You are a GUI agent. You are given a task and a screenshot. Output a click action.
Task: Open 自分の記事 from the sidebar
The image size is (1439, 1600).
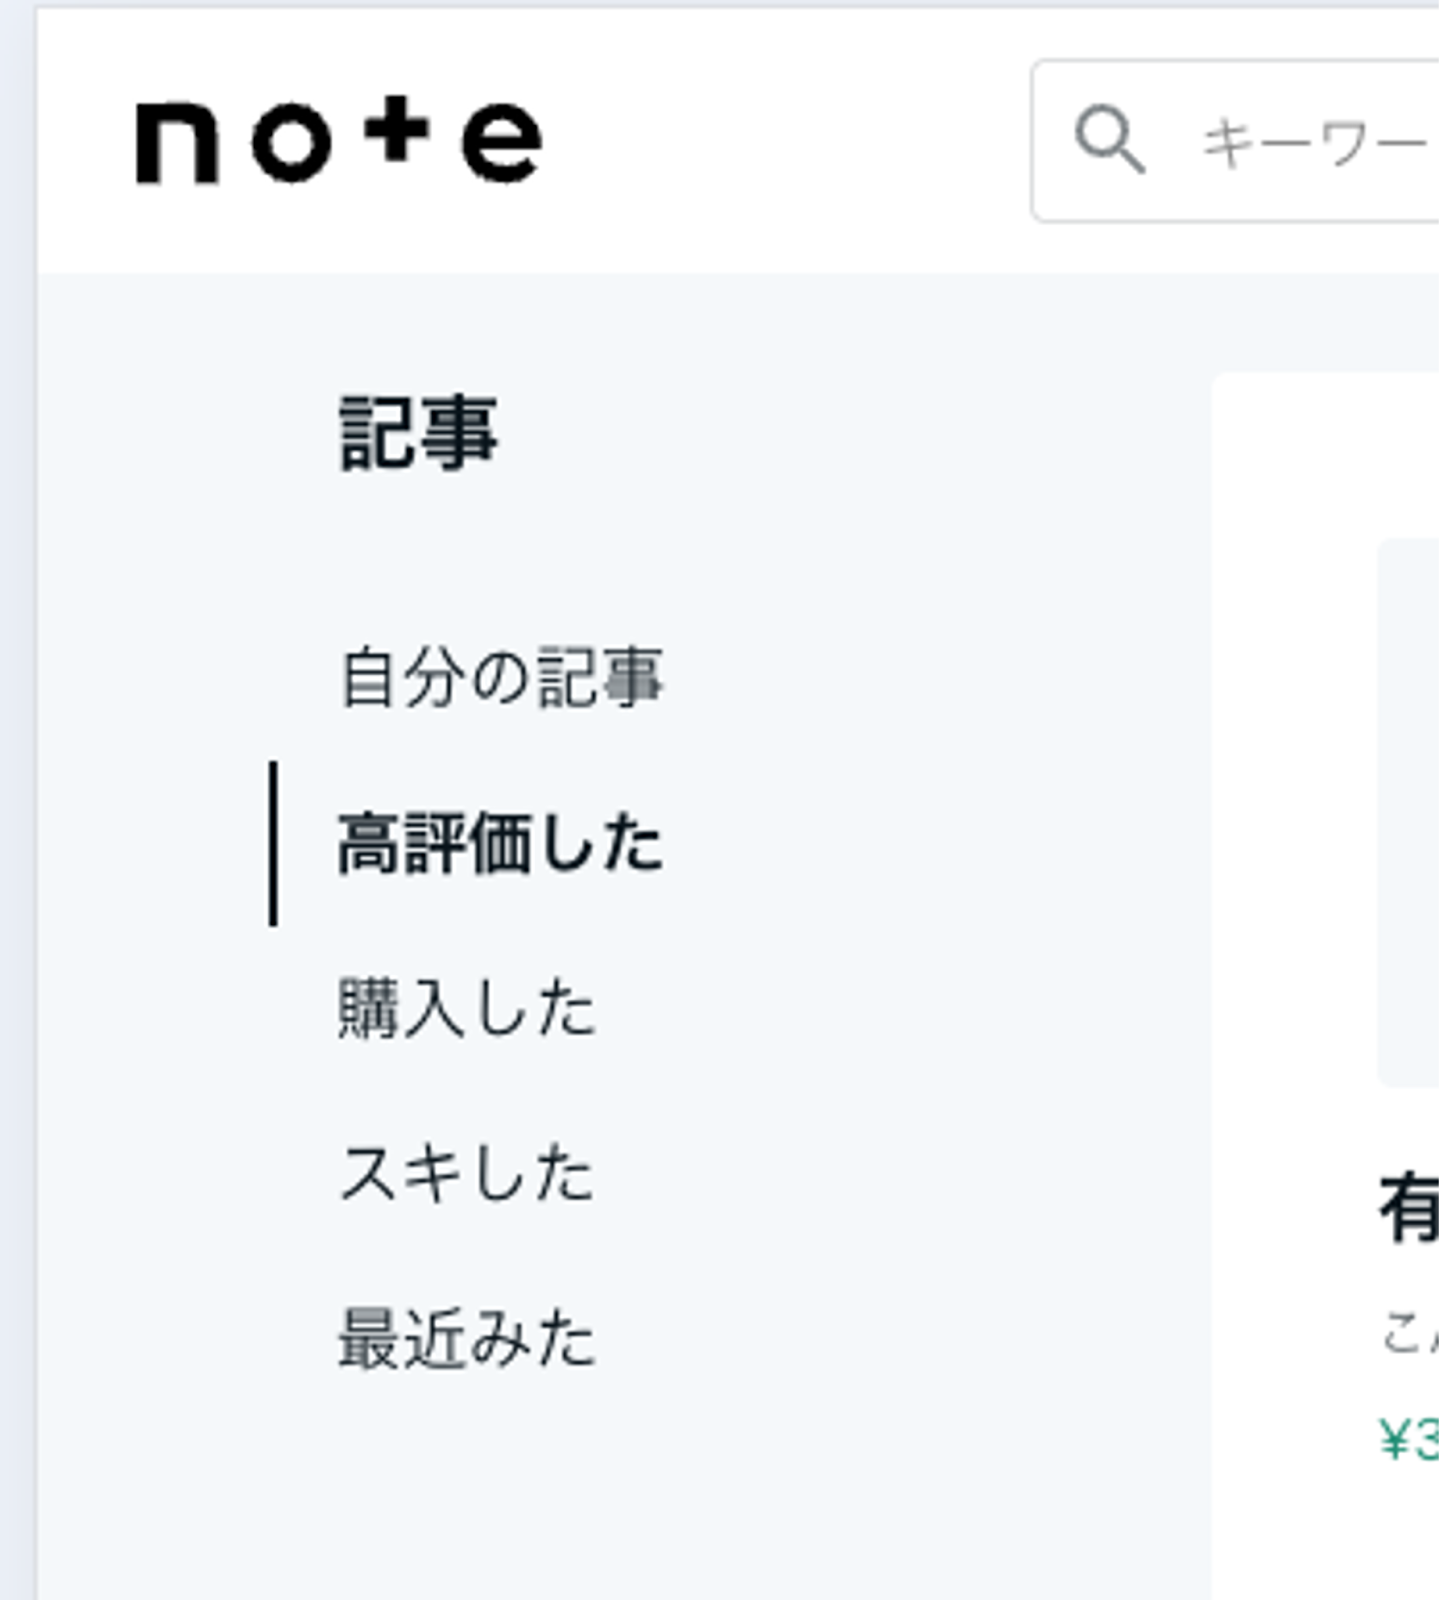501,678
